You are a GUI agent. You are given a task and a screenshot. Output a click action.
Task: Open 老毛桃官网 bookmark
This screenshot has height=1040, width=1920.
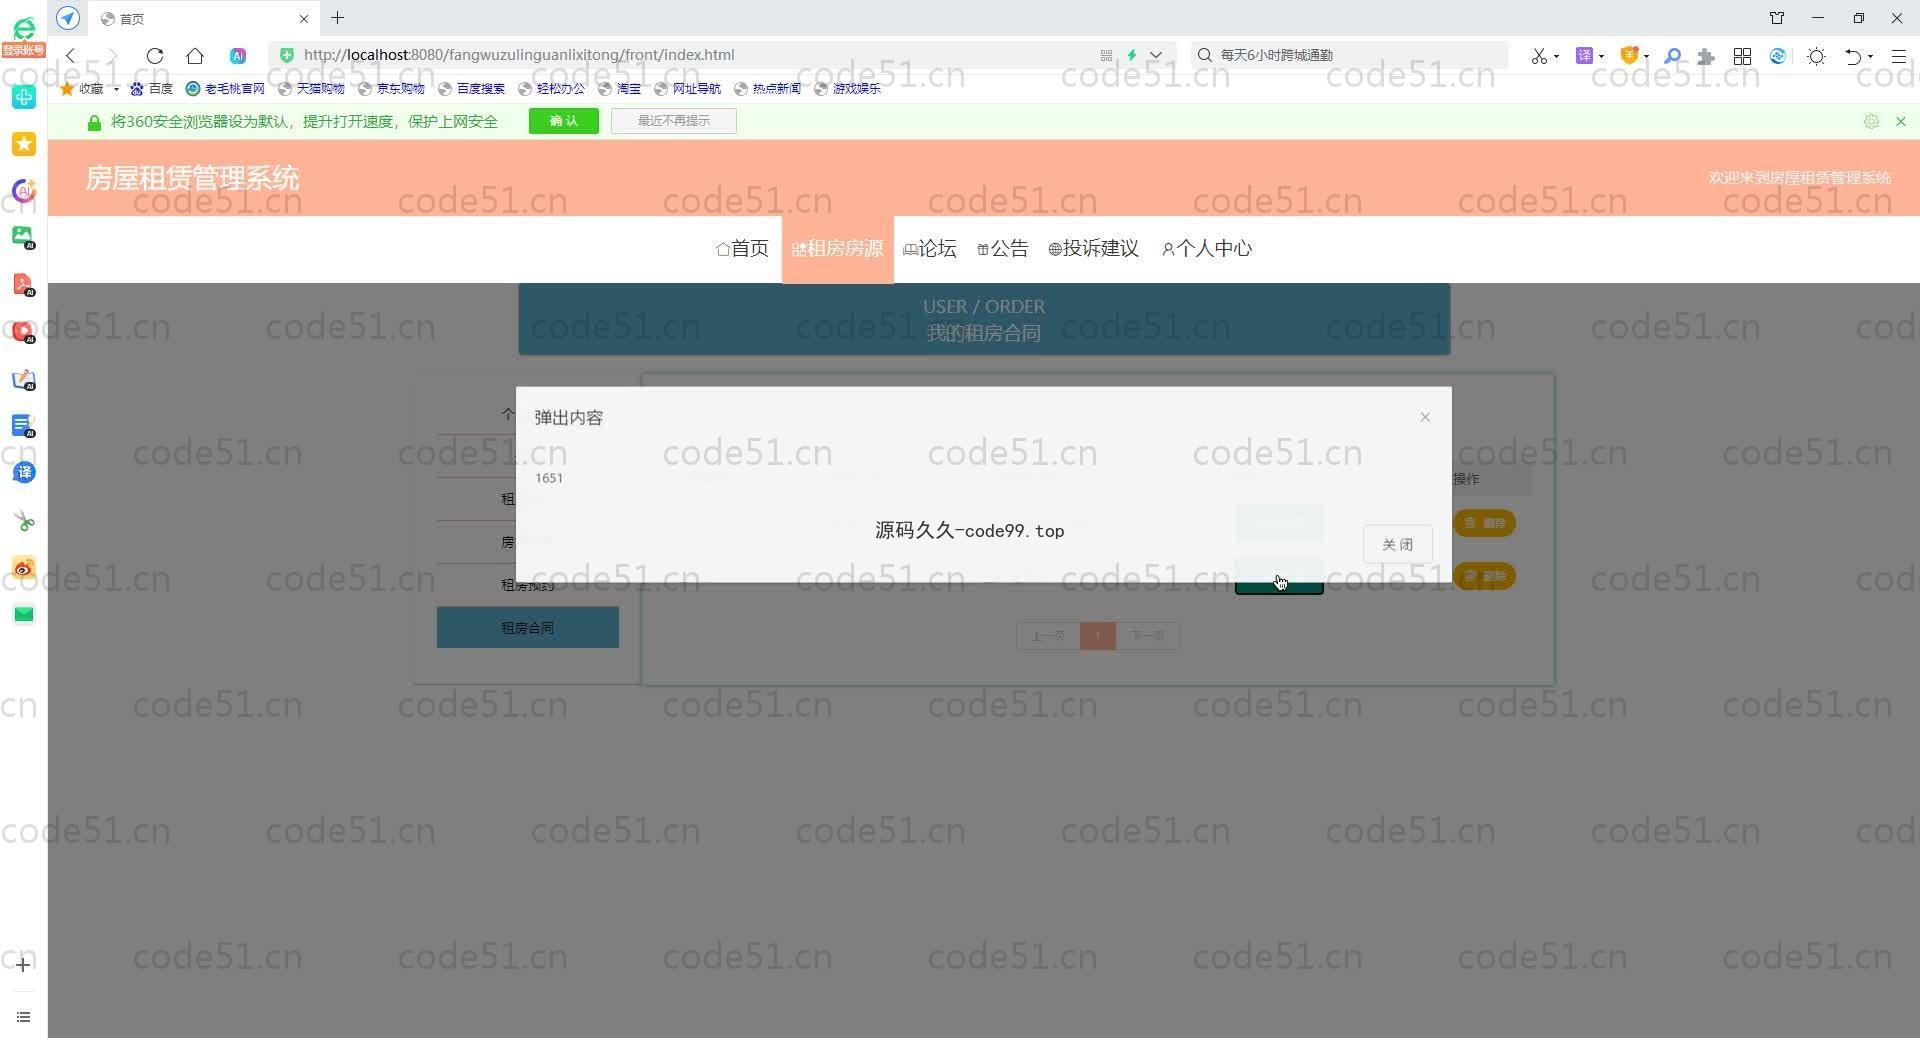click(x=226, y=89)
